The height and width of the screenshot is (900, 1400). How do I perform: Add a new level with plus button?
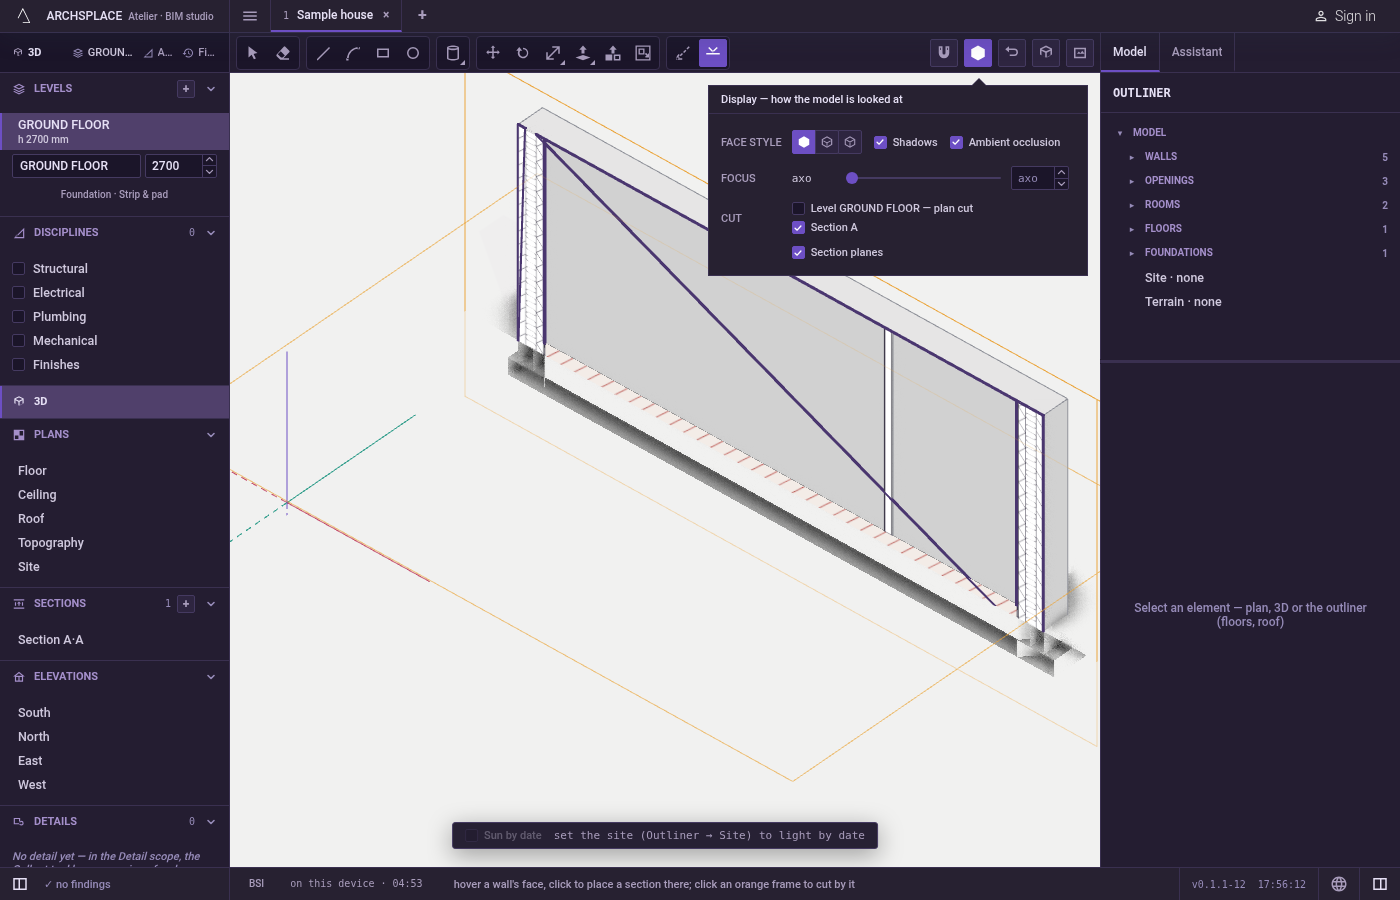[186, 89]
